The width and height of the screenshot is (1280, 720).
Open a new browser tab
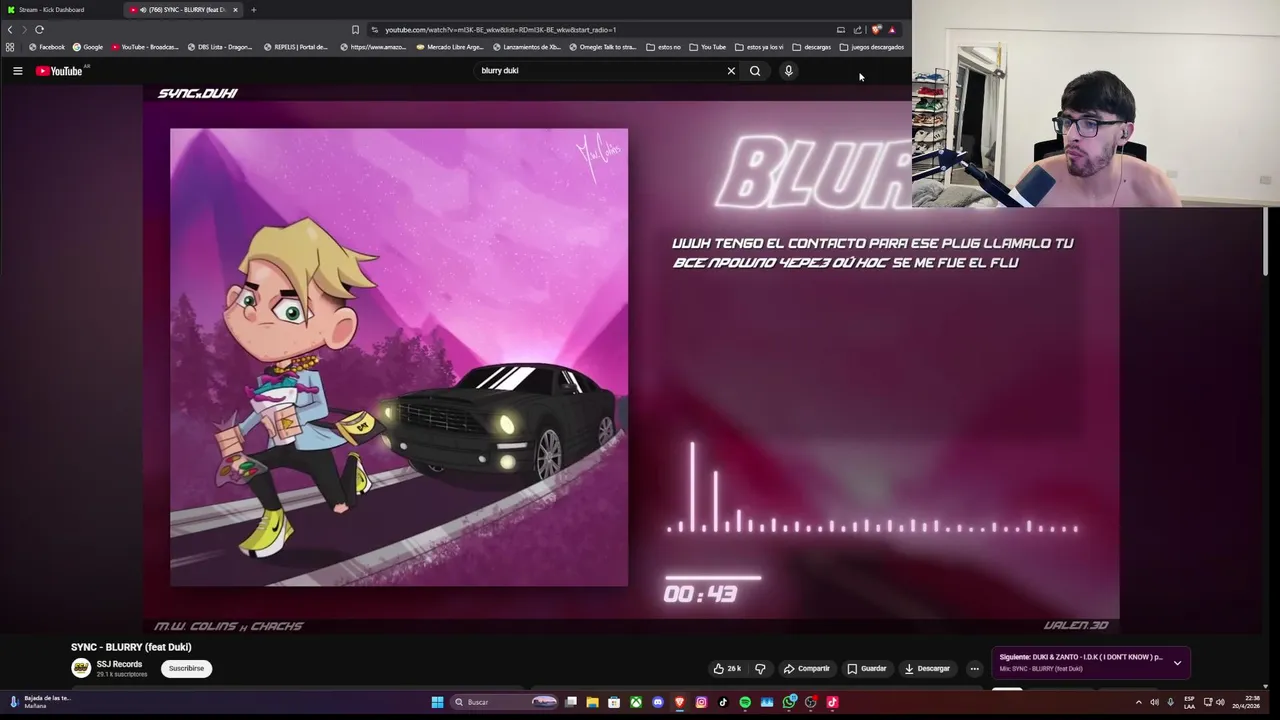[253, 10]
